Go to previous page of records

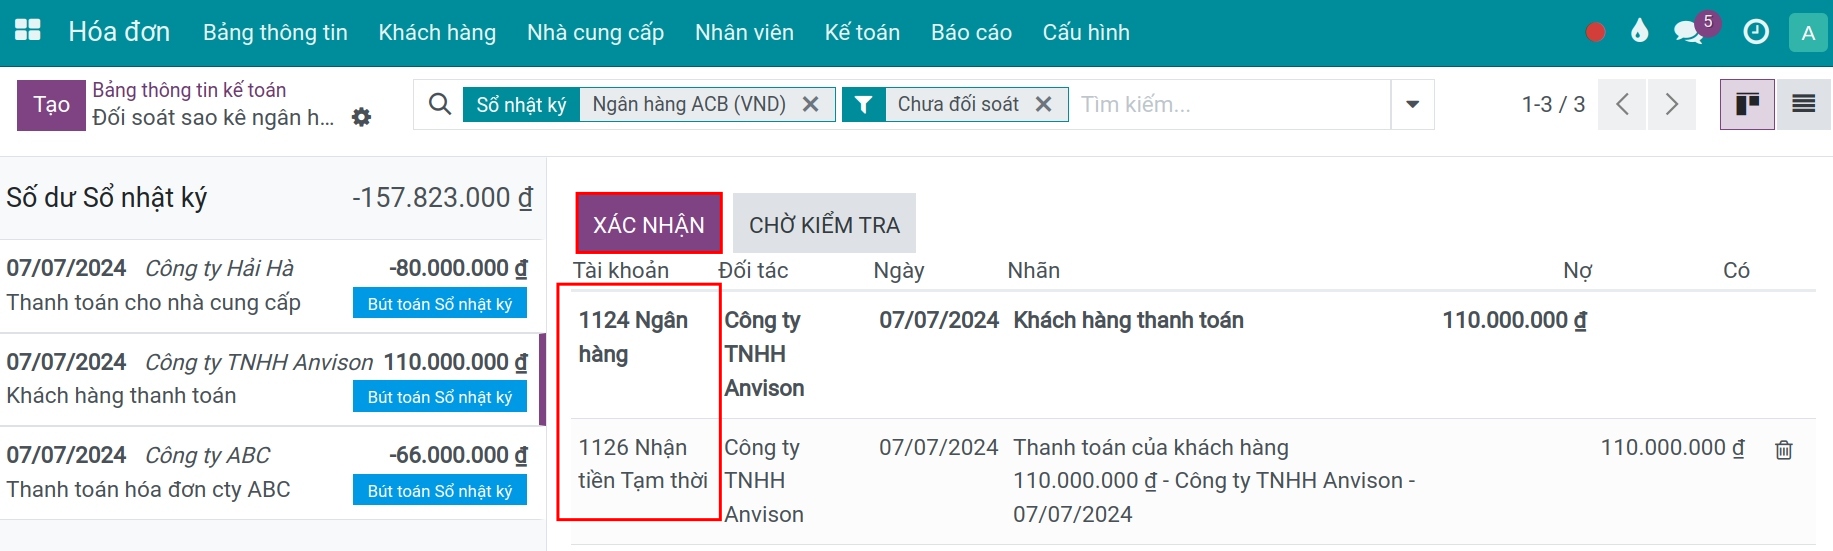click(x=1622, y=104)
